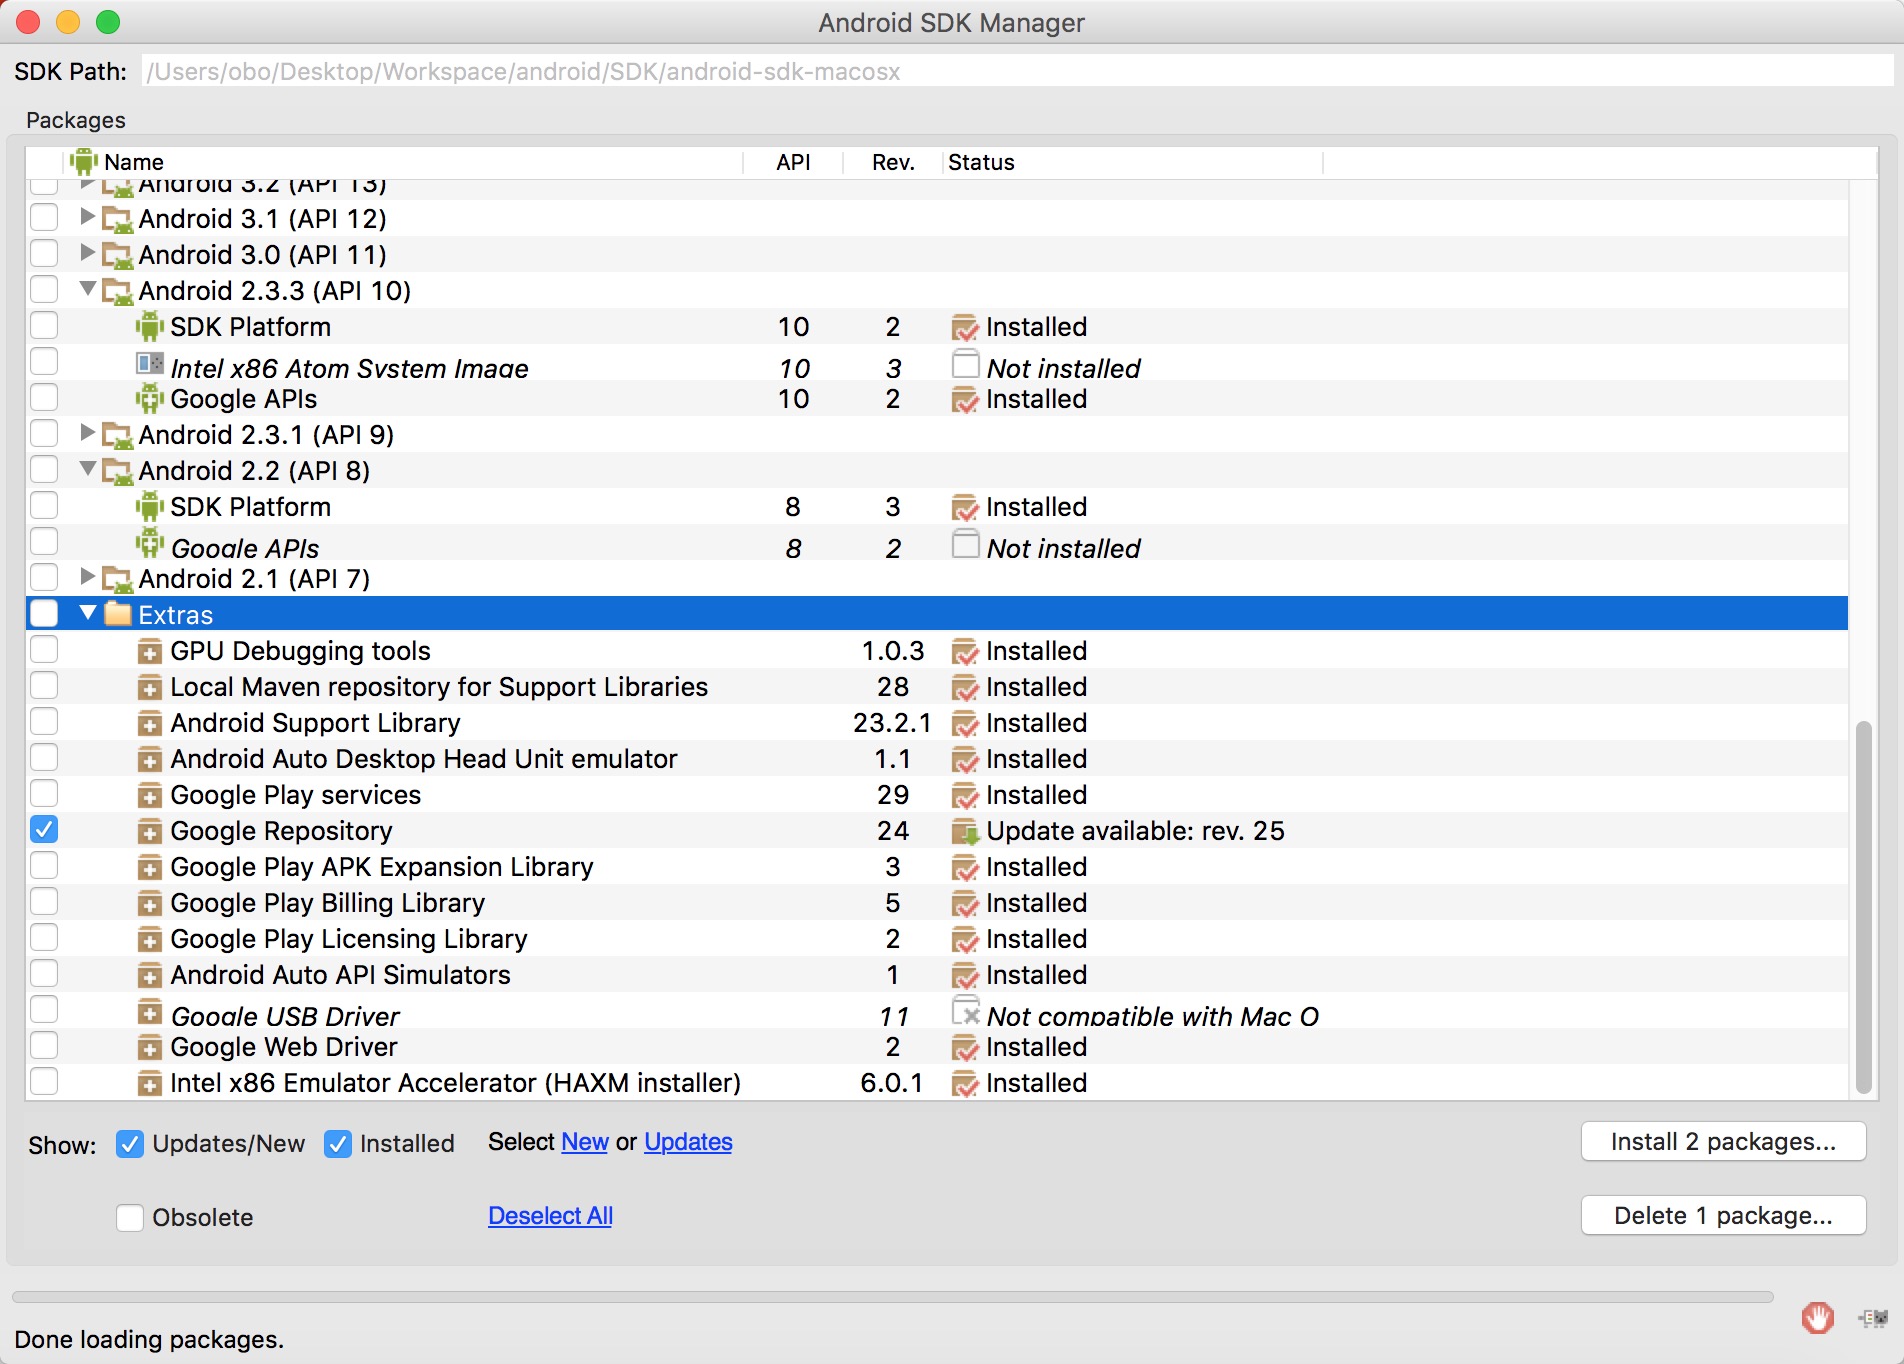
Task: Click the Install 2 packages button
Action: (1723, 1142)
